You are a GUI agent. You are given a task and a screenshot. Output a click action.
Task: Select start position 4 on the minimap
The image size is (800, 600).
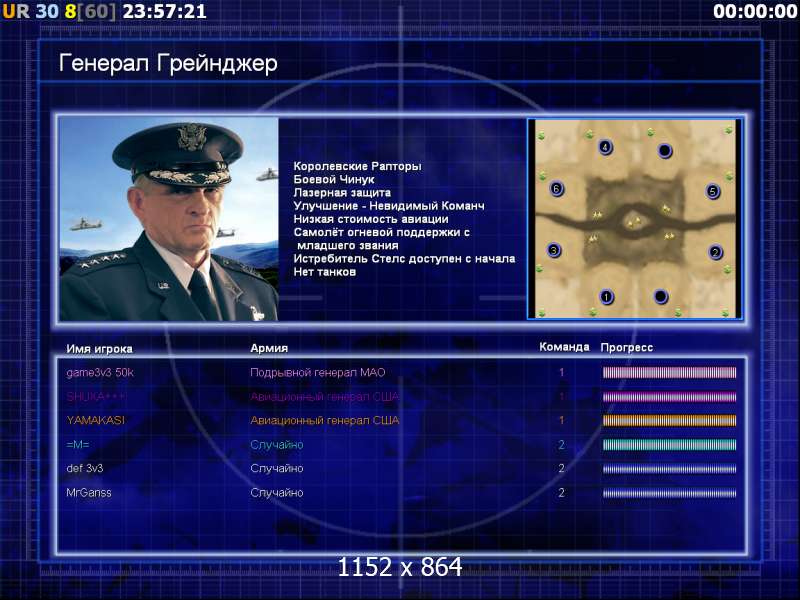pos(605,147)
